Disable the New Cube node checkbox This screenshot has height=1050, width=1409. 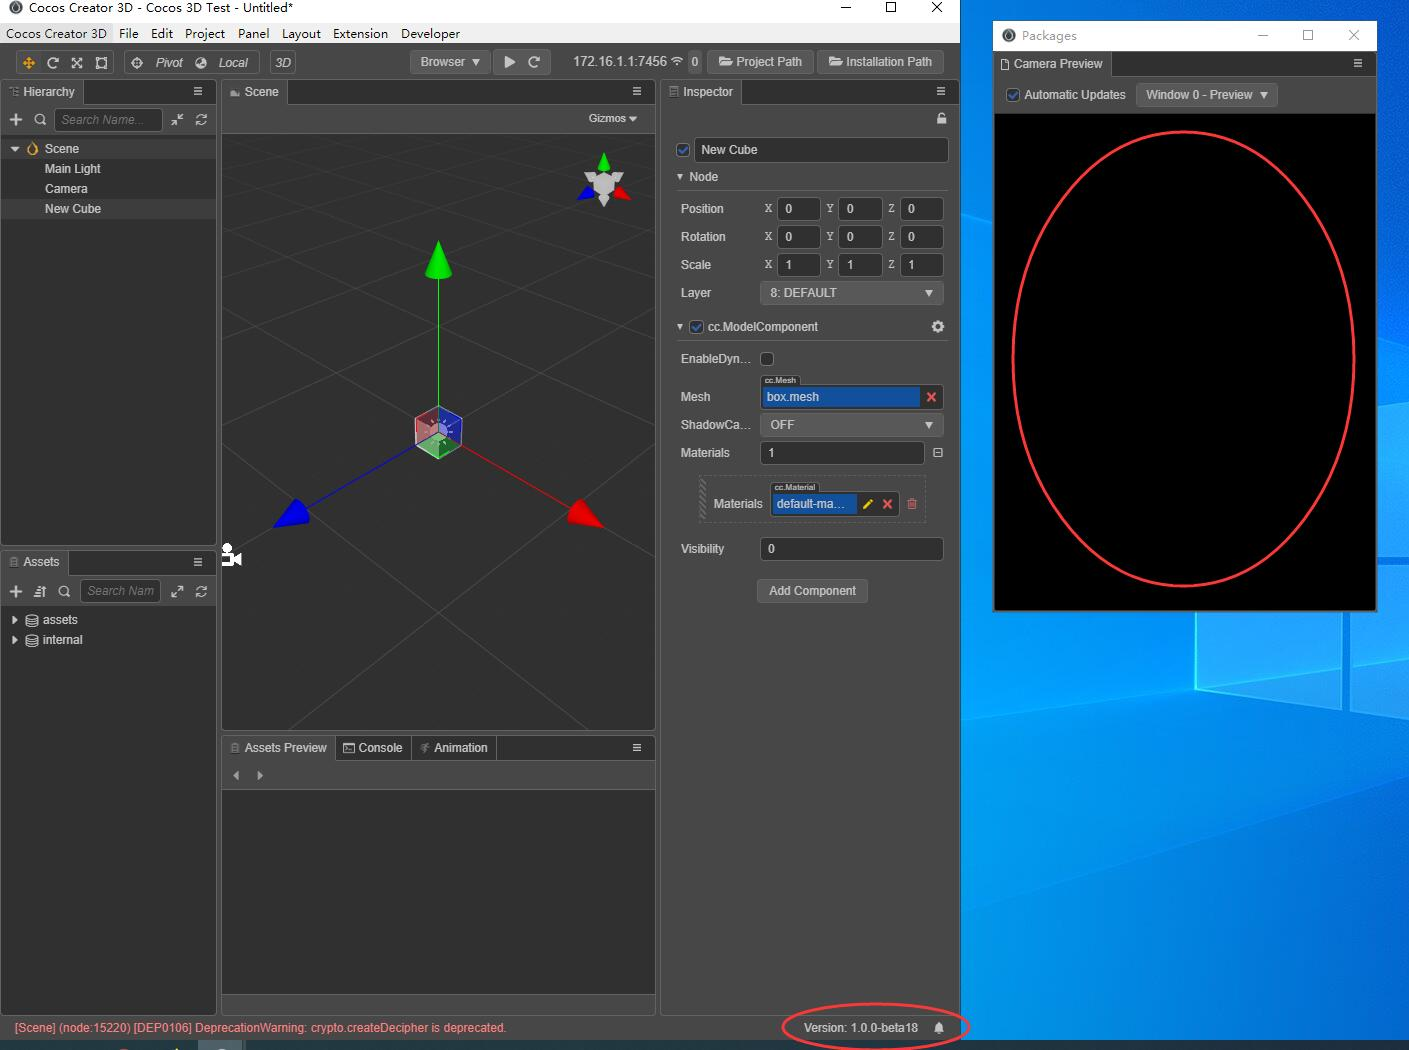(x=683, y=149)
